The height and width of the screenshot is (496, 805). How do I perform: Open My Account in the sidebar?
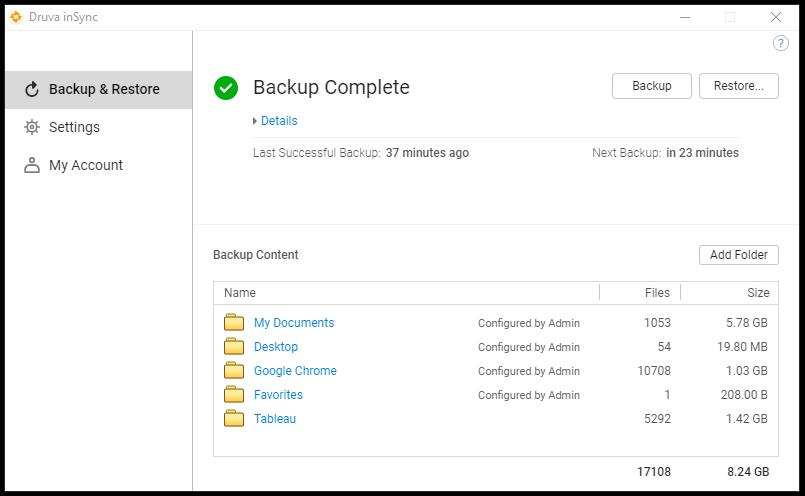[85, 165]
